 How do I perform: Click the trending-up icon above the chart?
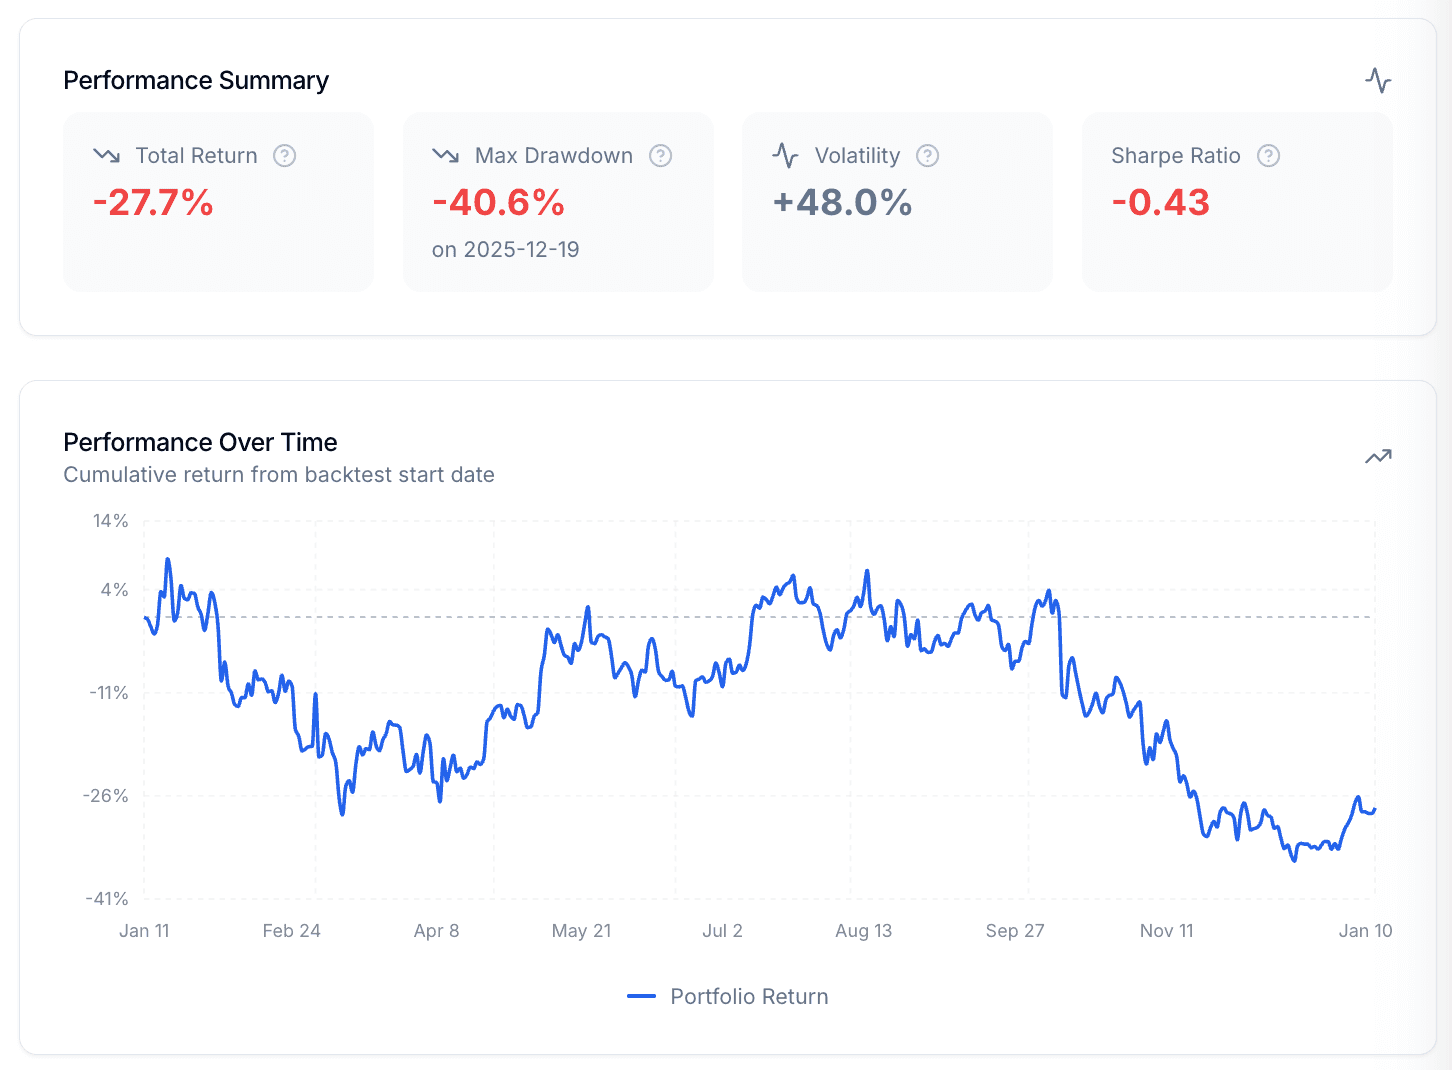(x=1378, y=455)
